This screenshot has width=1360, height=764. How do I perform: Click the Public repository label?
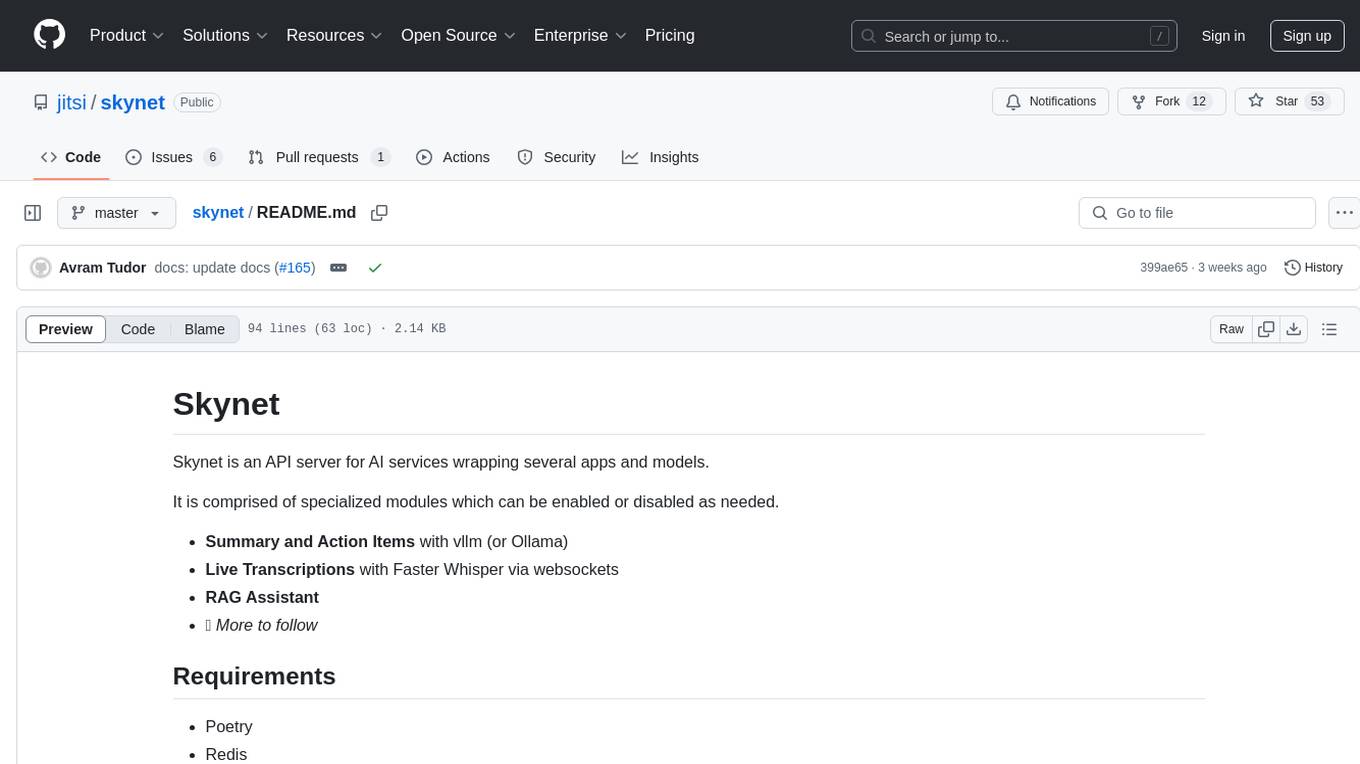[197, 102]
